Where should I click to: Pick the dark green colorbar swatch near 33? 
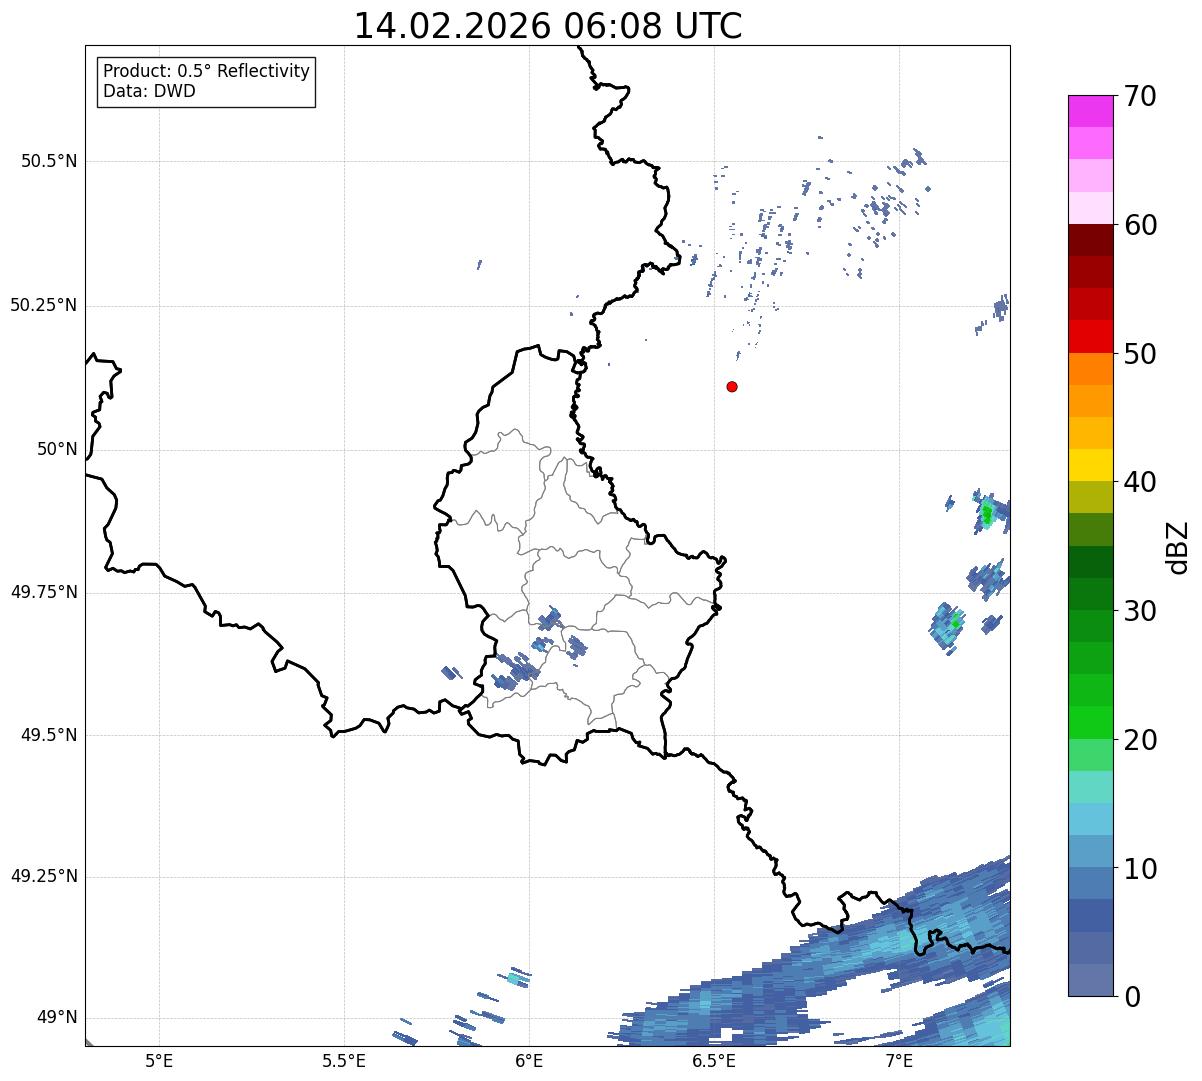[x=1090, y=562]
